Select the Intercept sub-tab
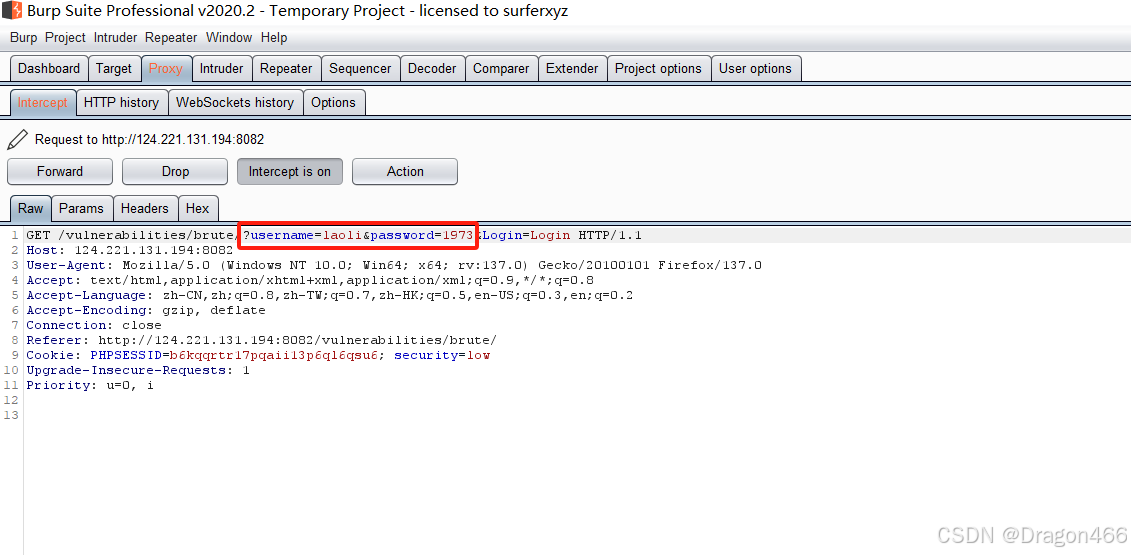The width and height of the screenshot is (1131, 555). [x=43, y=102]
